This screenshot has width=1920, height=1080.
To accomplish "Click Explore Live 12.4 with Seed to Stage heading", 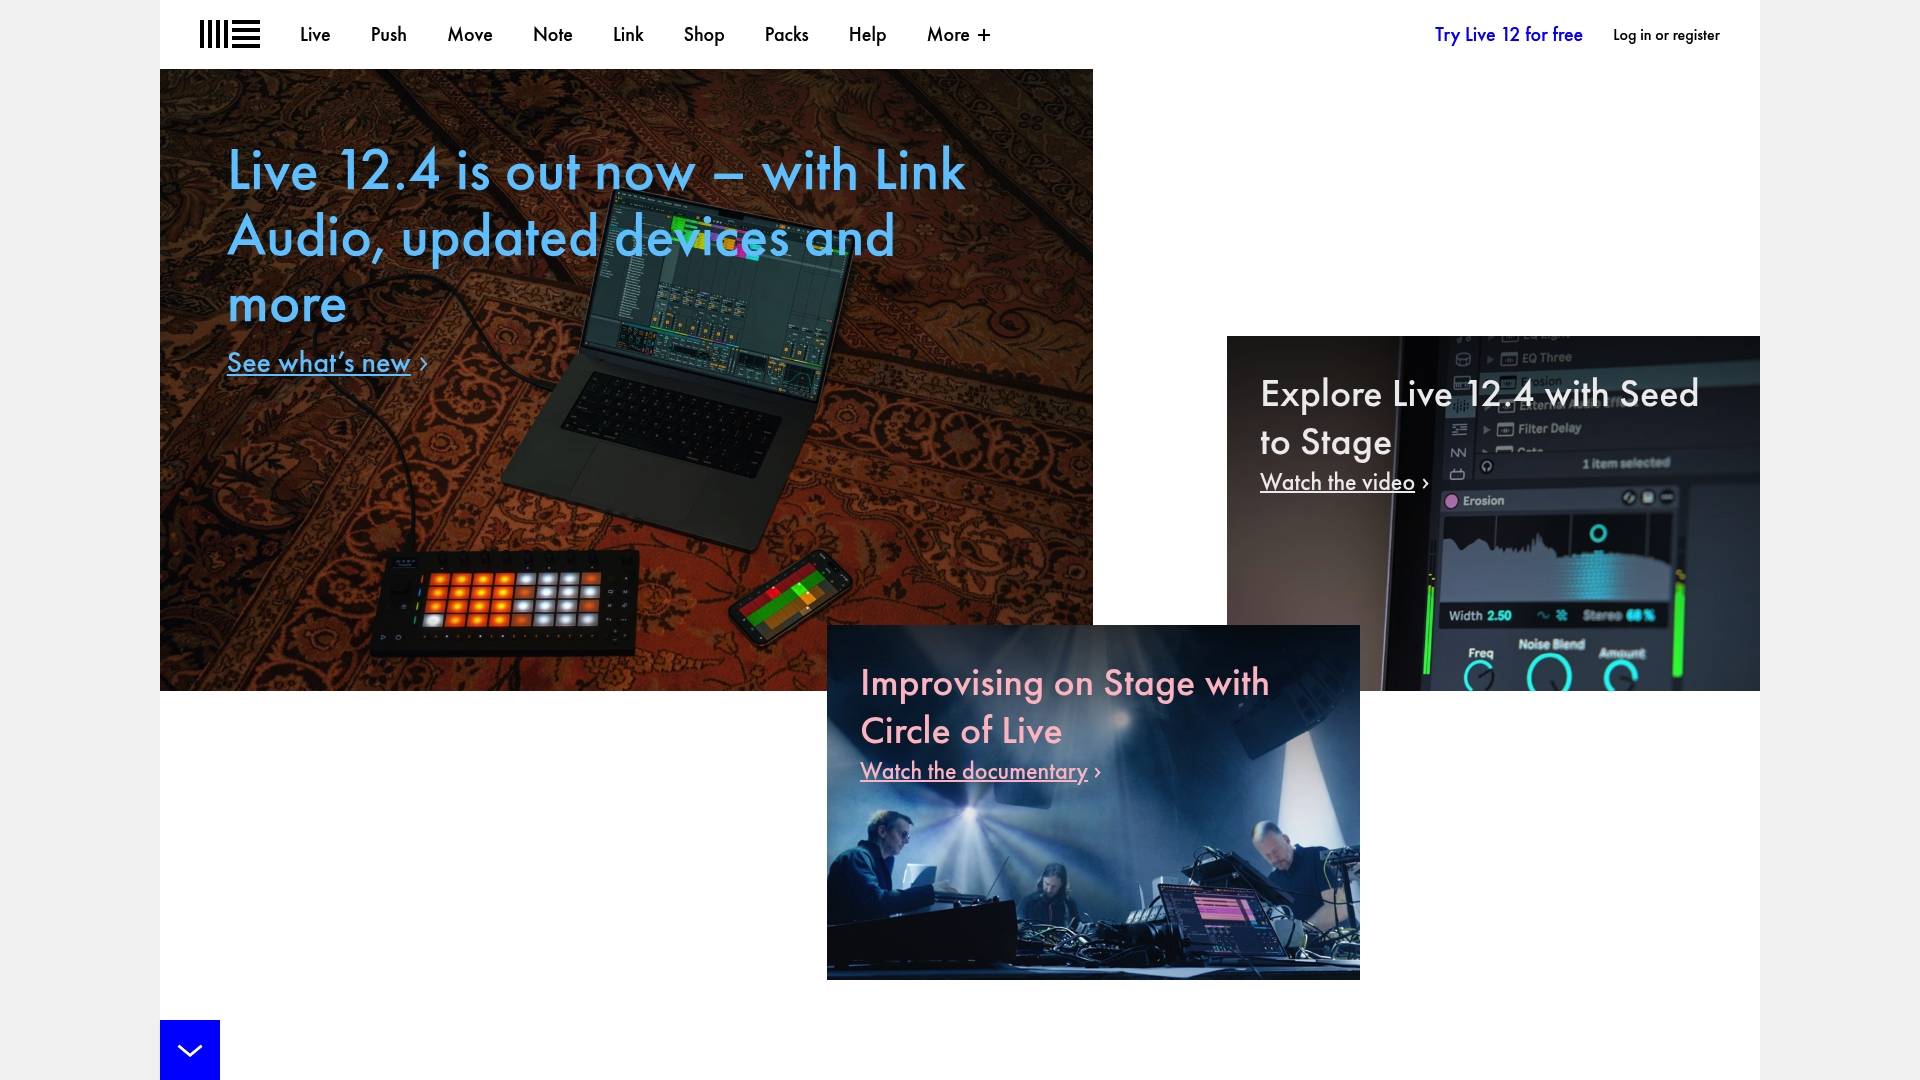I will pos(1479,418).
